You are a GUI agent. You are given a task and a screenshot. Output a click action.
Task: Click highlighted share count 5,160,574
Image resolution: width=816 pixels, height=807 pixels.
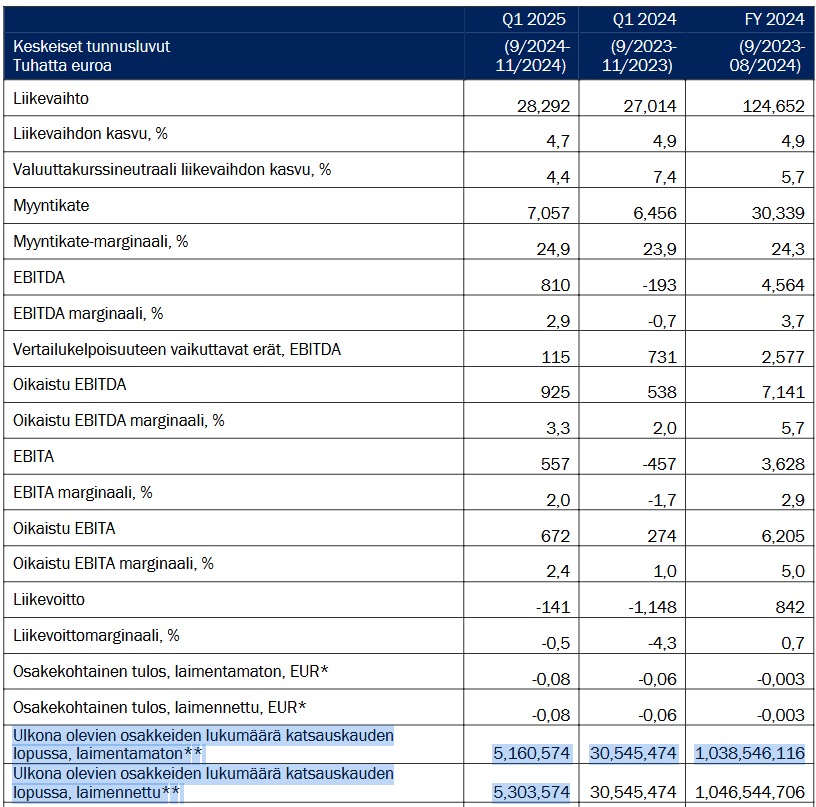coord(531,753)
